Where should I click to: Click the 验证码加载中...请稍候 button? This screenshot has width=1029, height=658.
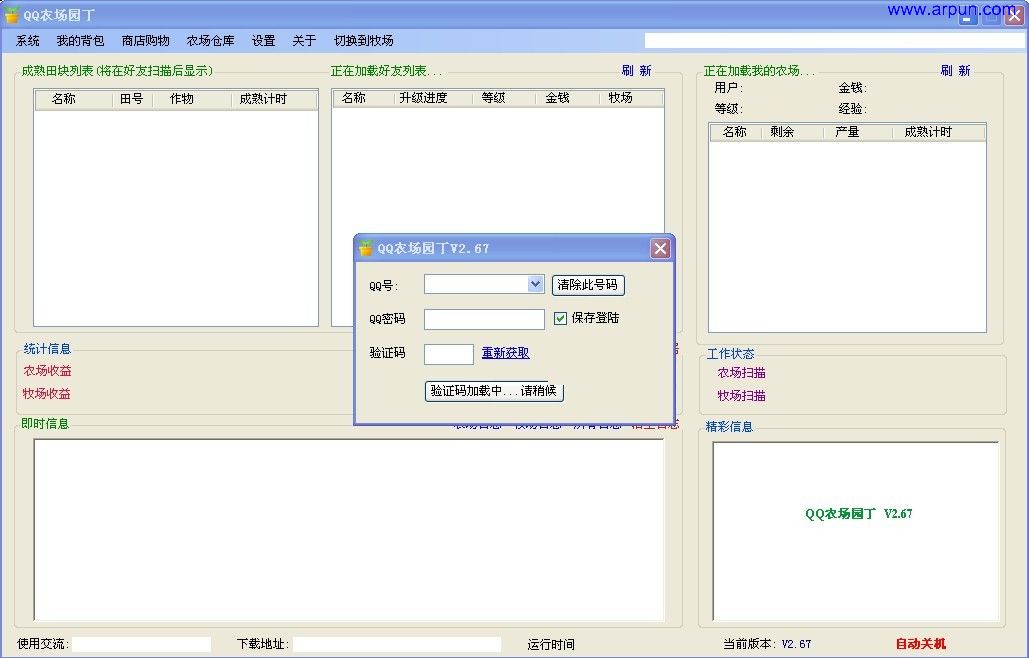click(x=494, y=391)
